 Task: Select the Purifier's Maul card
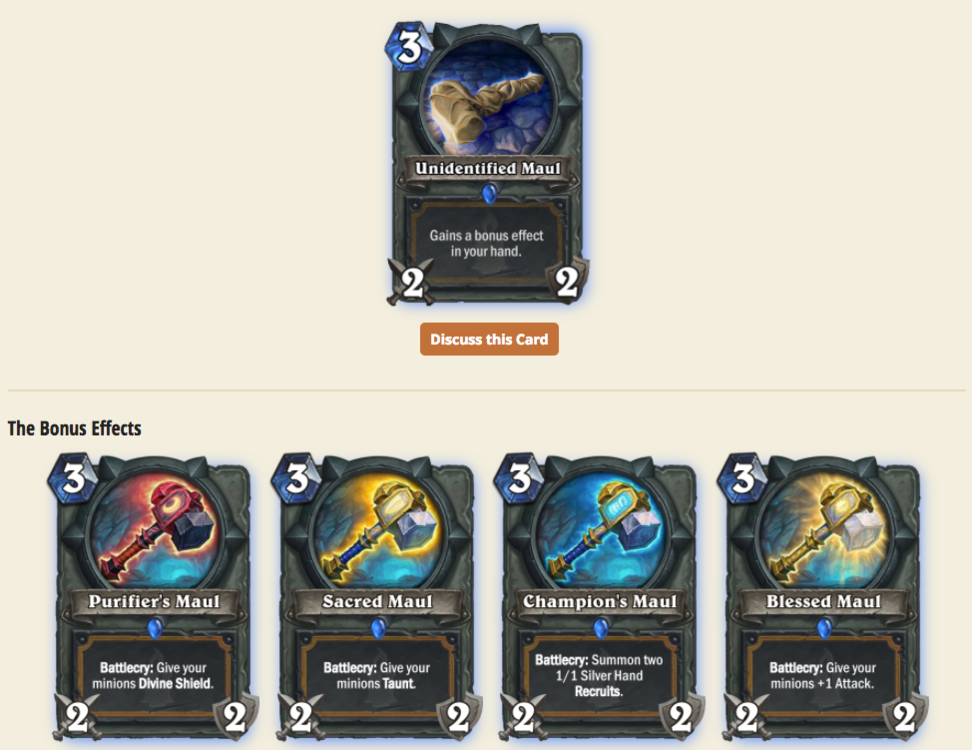tap(153, 597)
